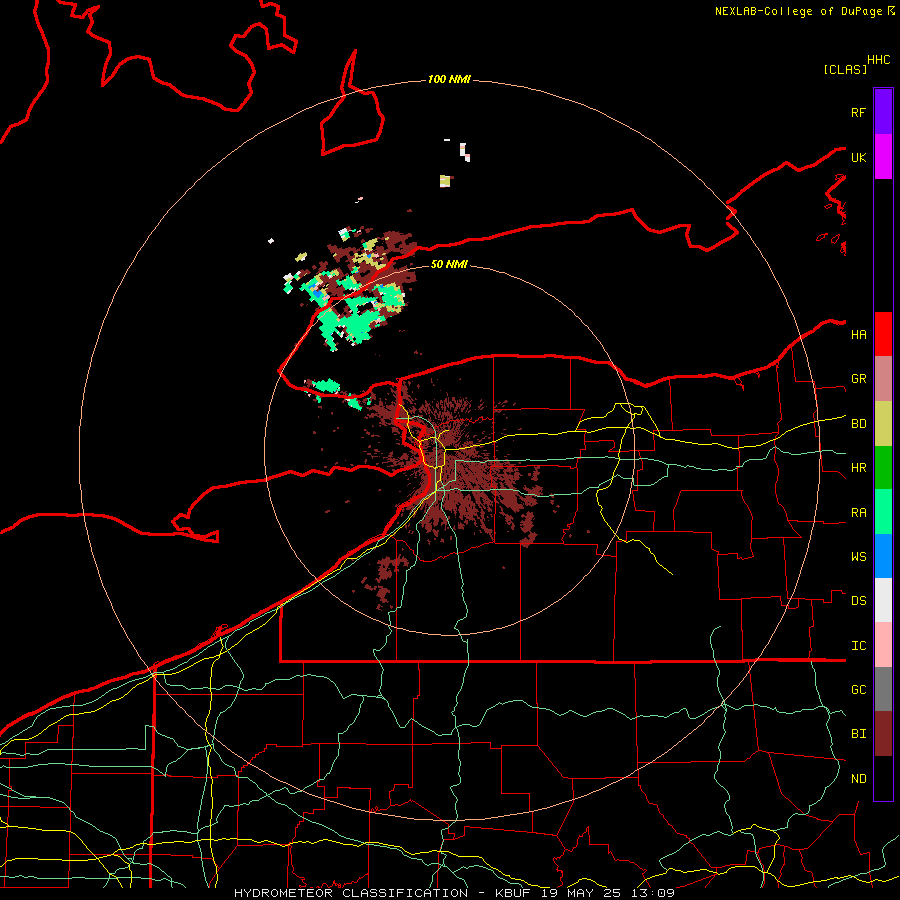The height and width of the screenshot is (900, 900).
Task: Click the 100 NMI range ring label
Action: [x=449, y=79]
